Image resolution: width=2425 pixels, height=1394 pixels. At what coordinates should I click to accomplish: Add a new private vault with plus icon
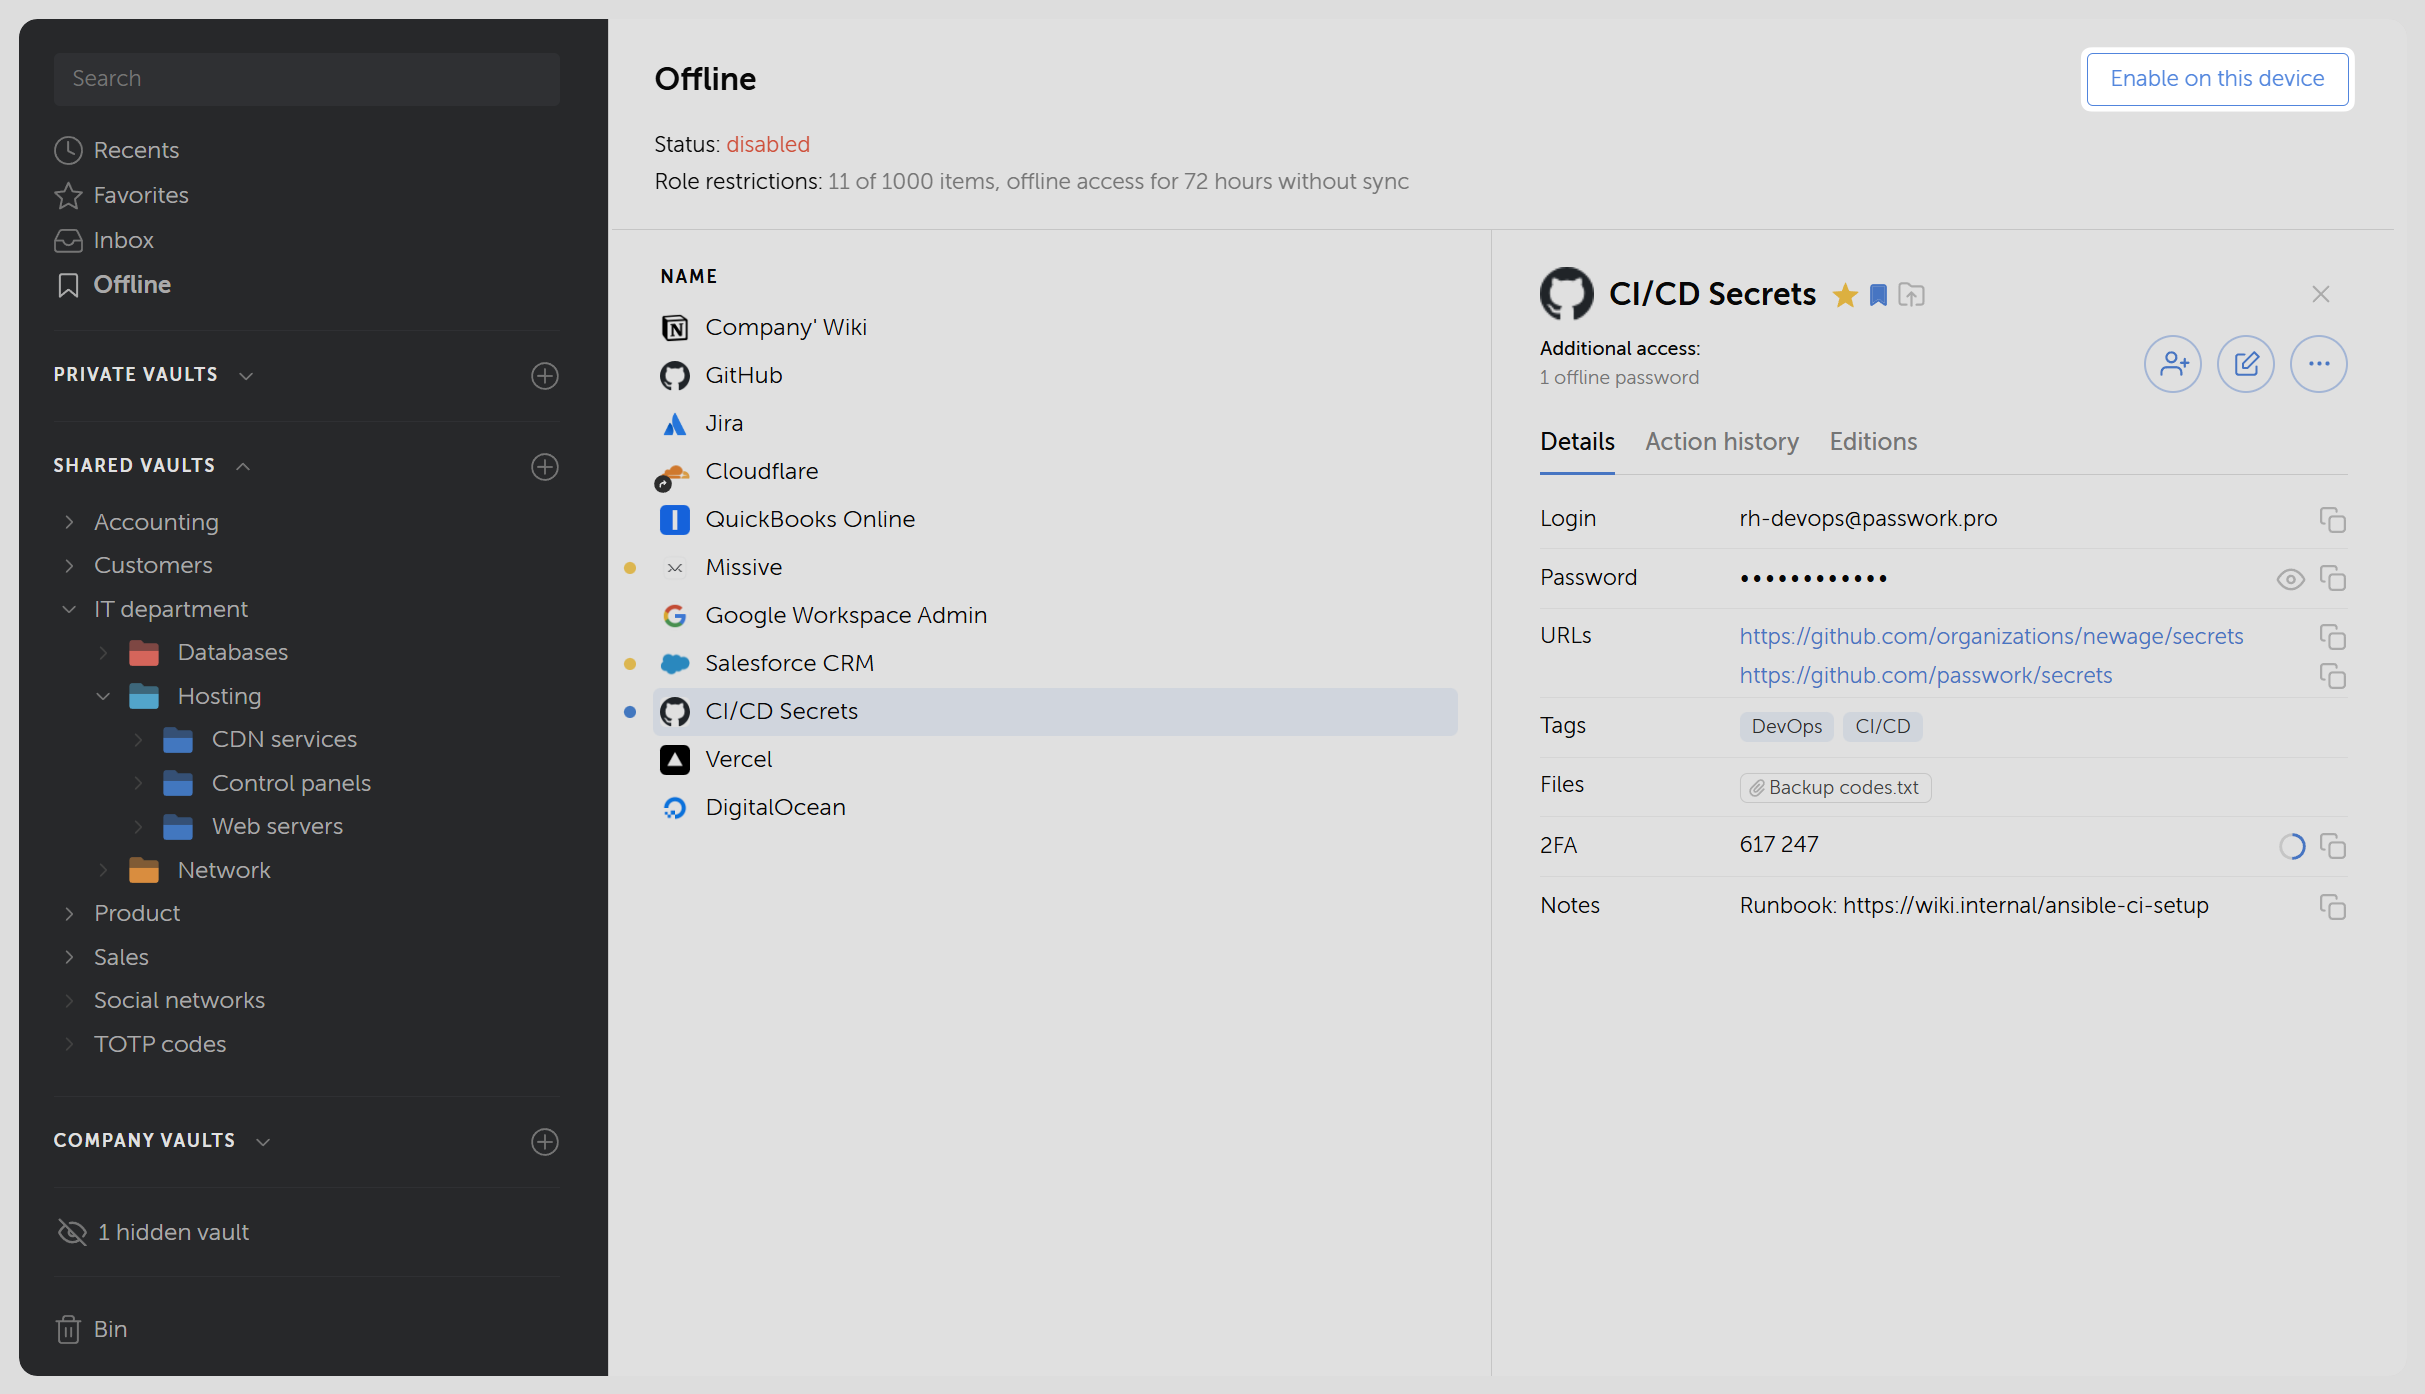[544, 376]
